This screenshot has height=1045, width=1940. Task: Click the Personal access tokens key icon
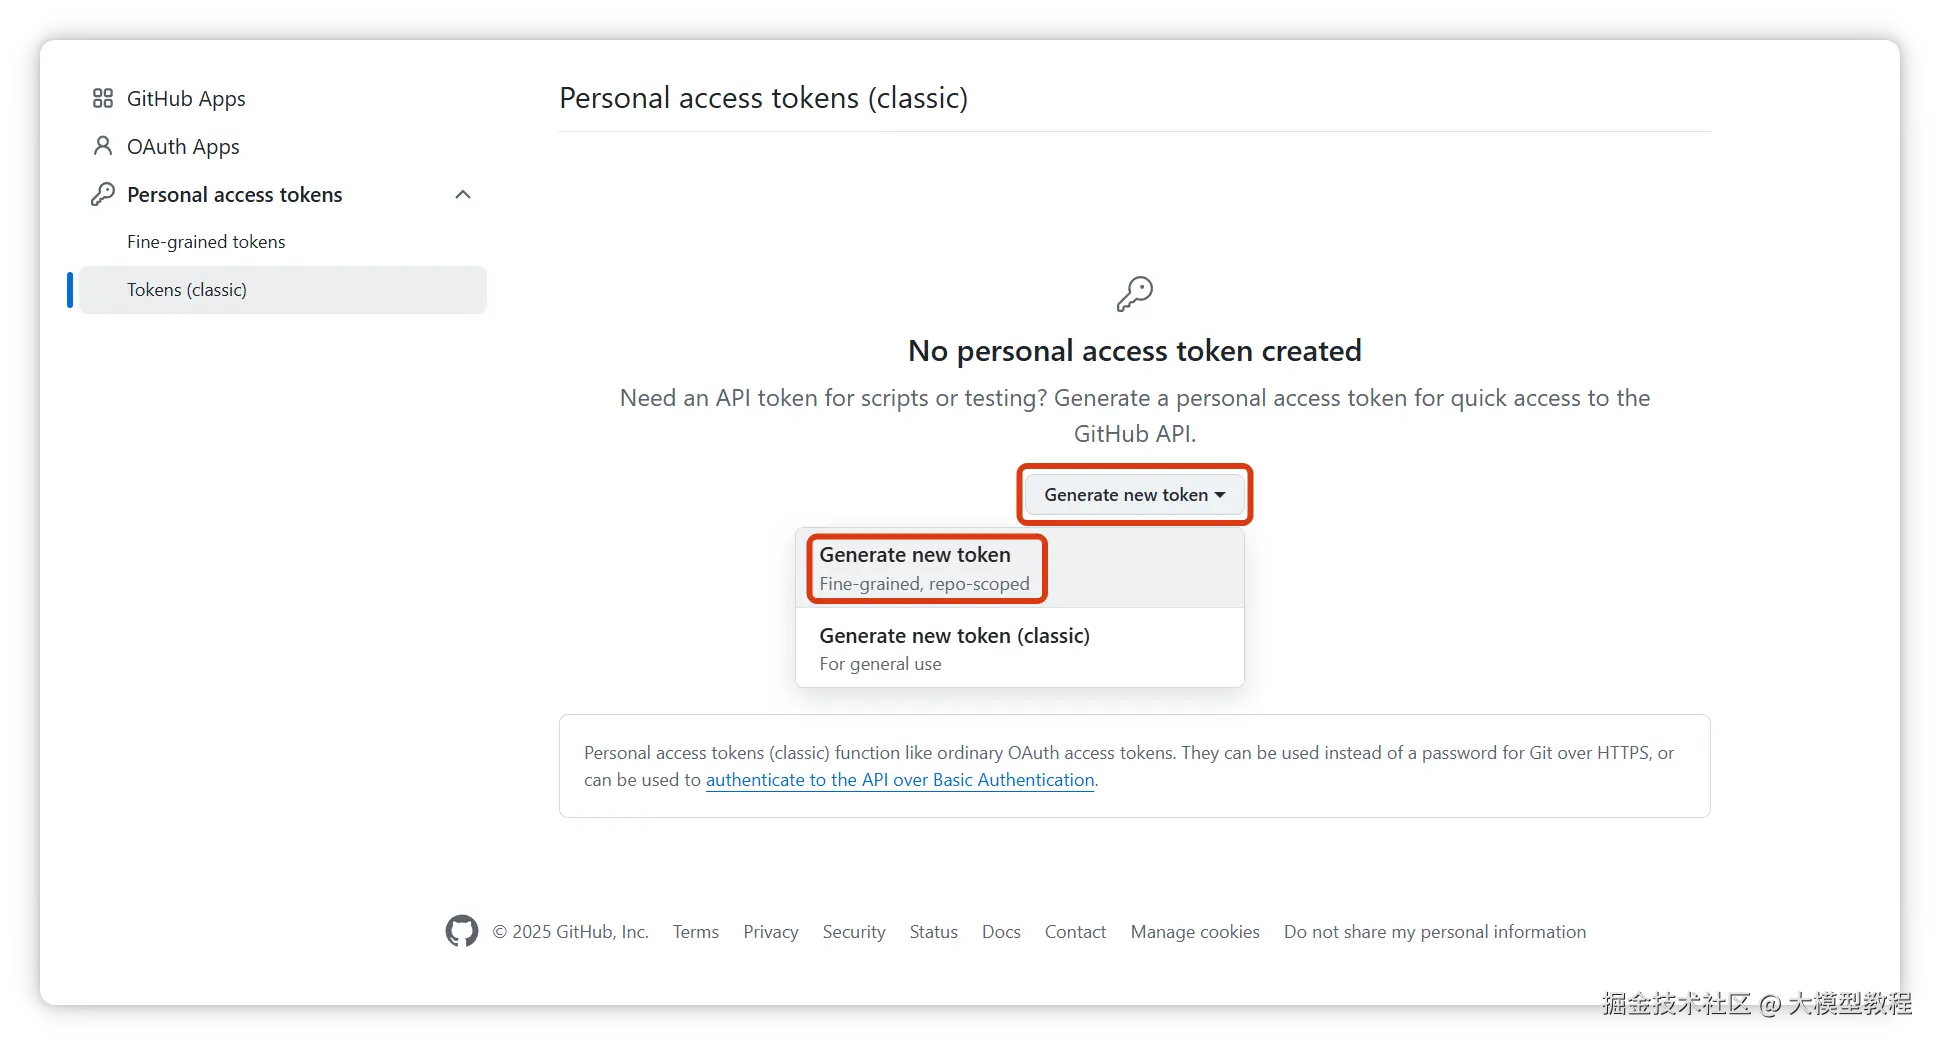[102, 194]
